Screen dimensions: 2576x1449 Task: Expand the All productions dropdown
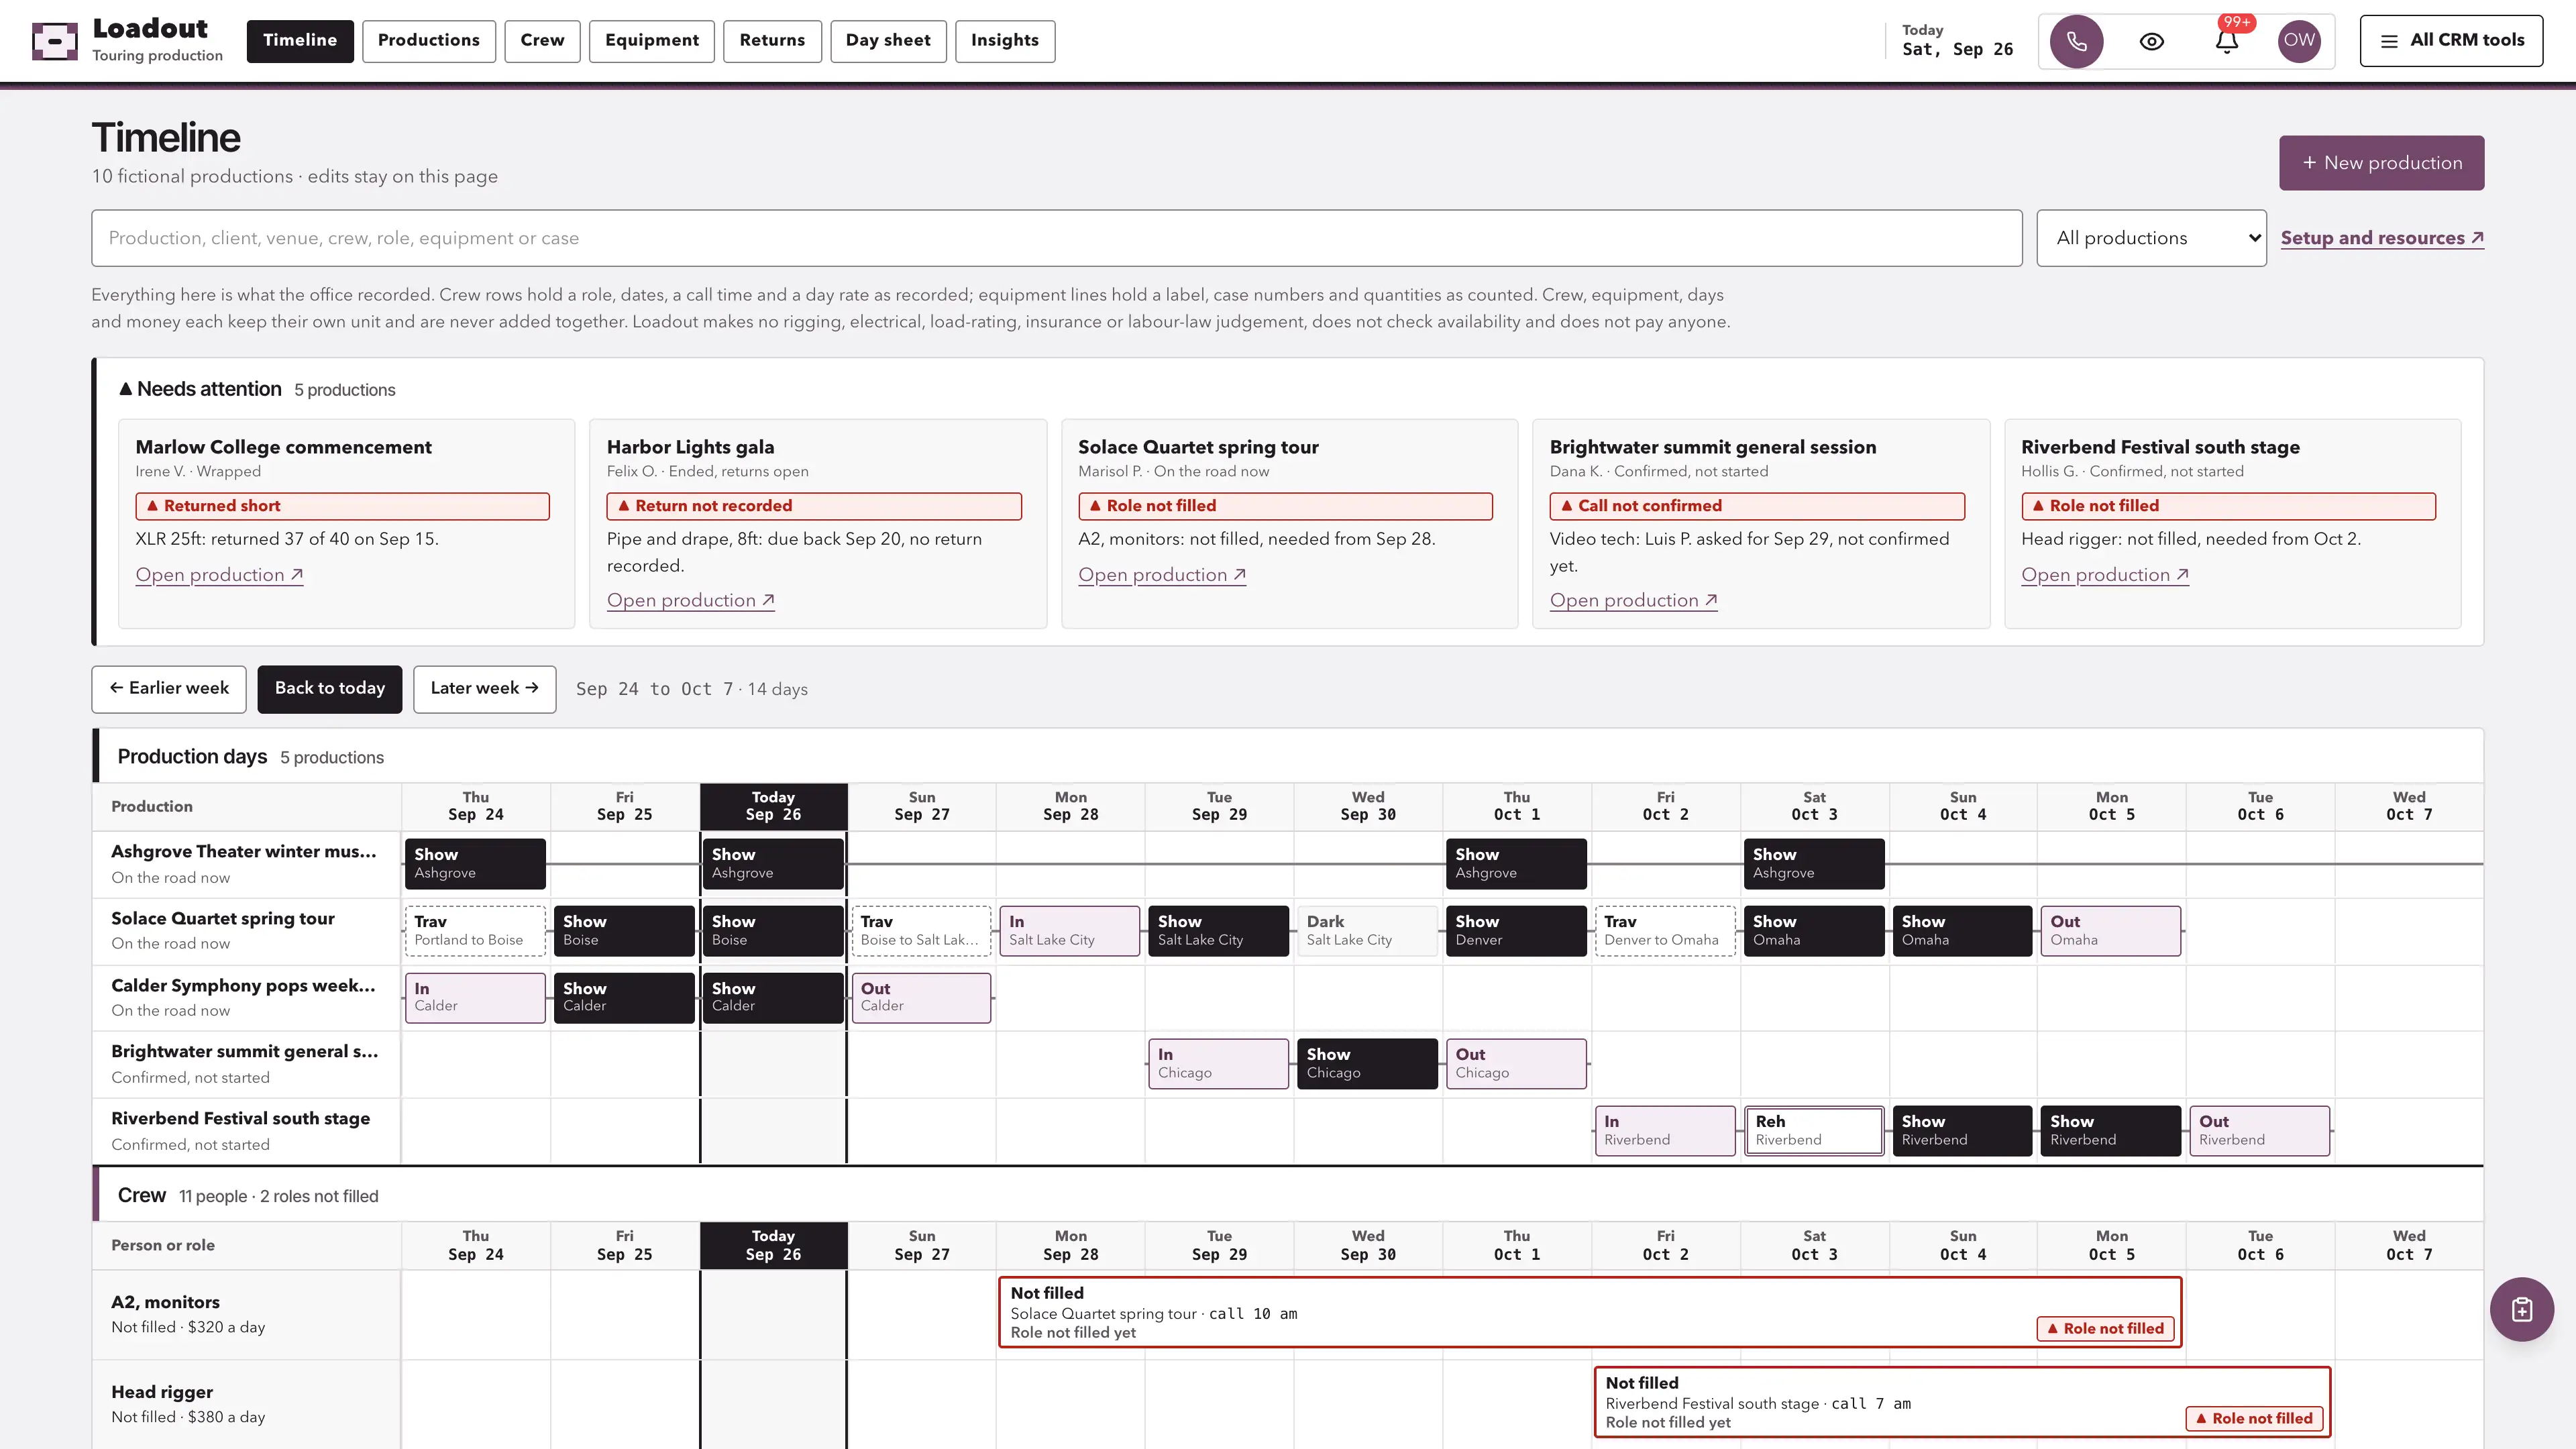(x=2151, y=238)
